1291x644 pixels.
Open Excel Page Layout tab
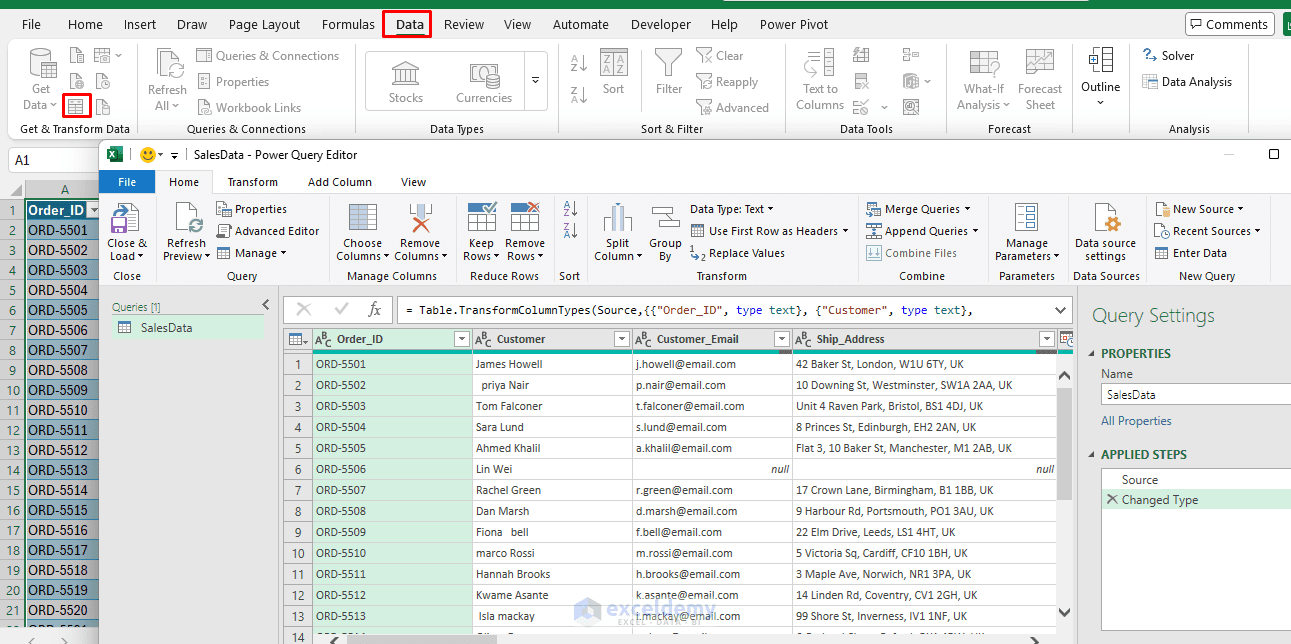pos(264,24)
